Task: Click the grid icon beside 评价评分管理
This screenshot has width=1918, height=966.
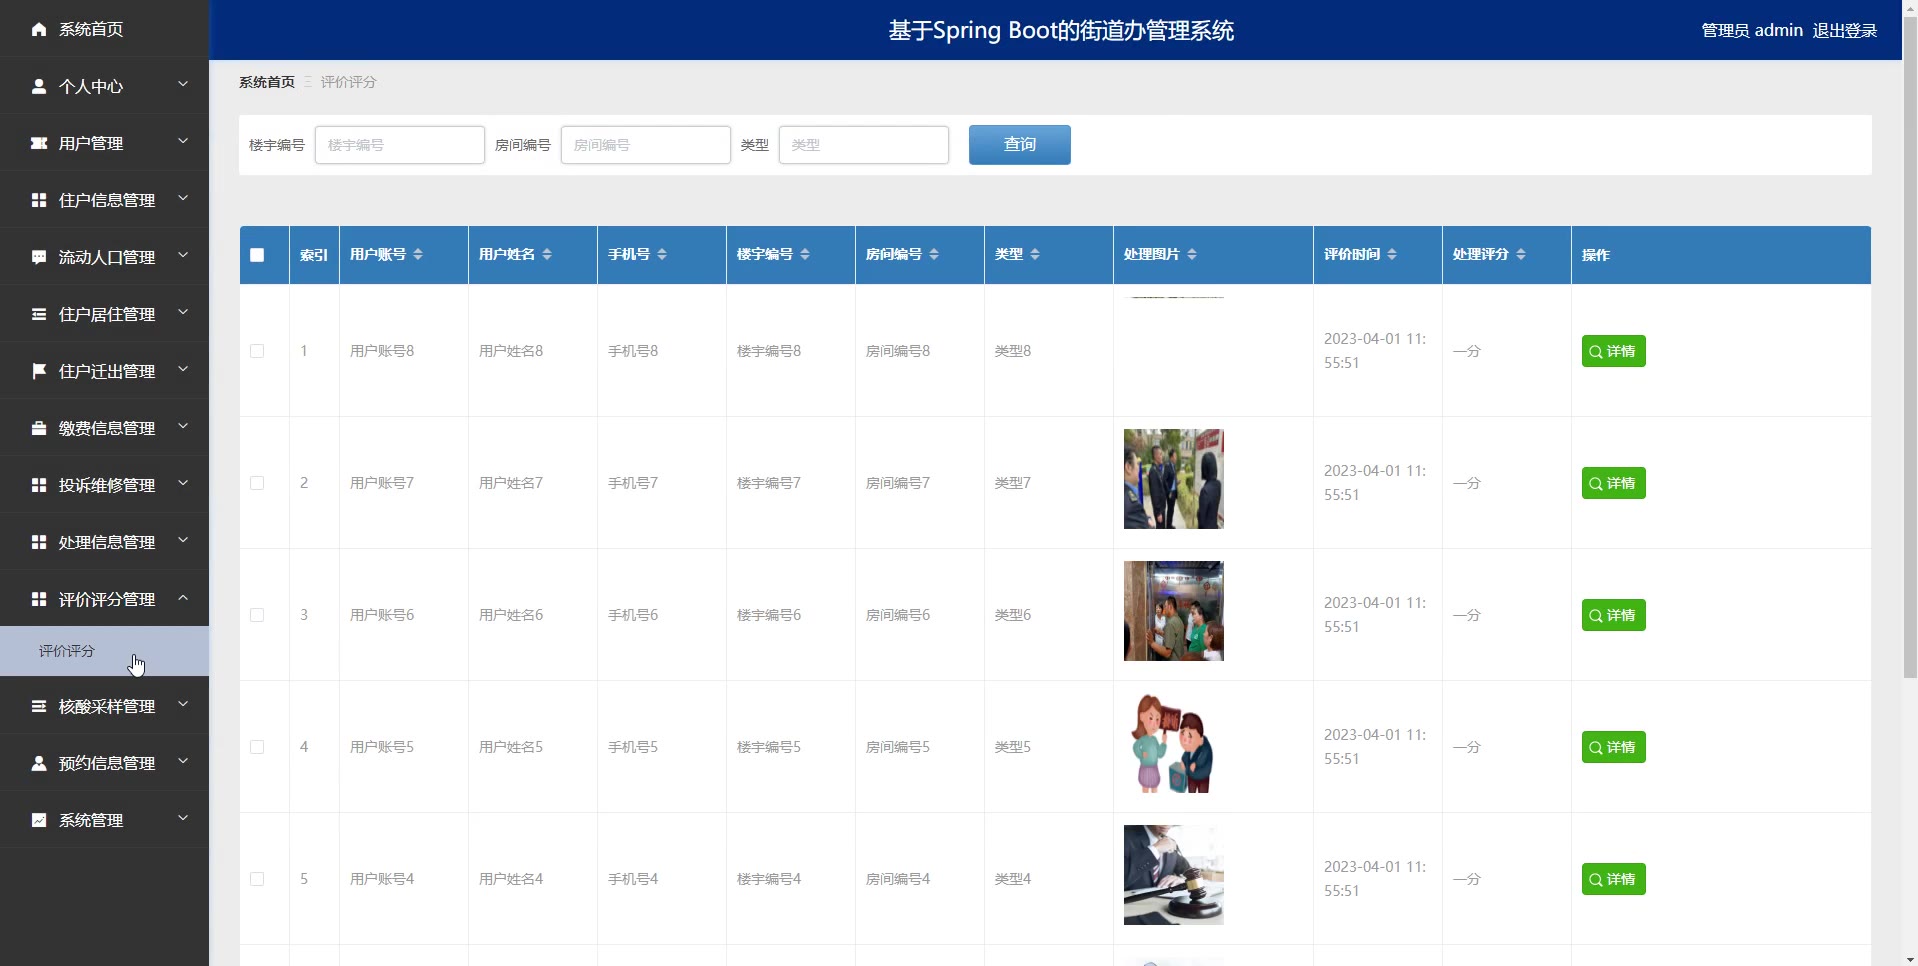Action: (x=39, y=599)
